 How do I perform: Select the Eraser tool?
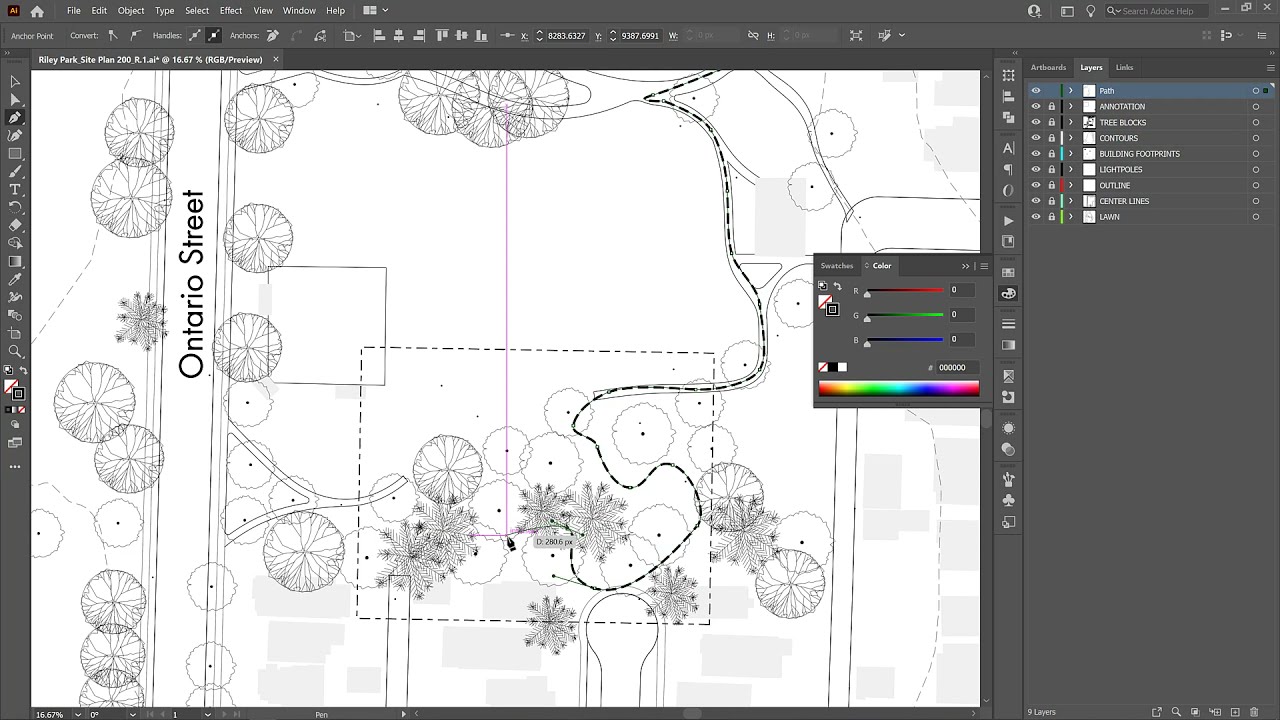pyautogui.click(x=15, y=226)
